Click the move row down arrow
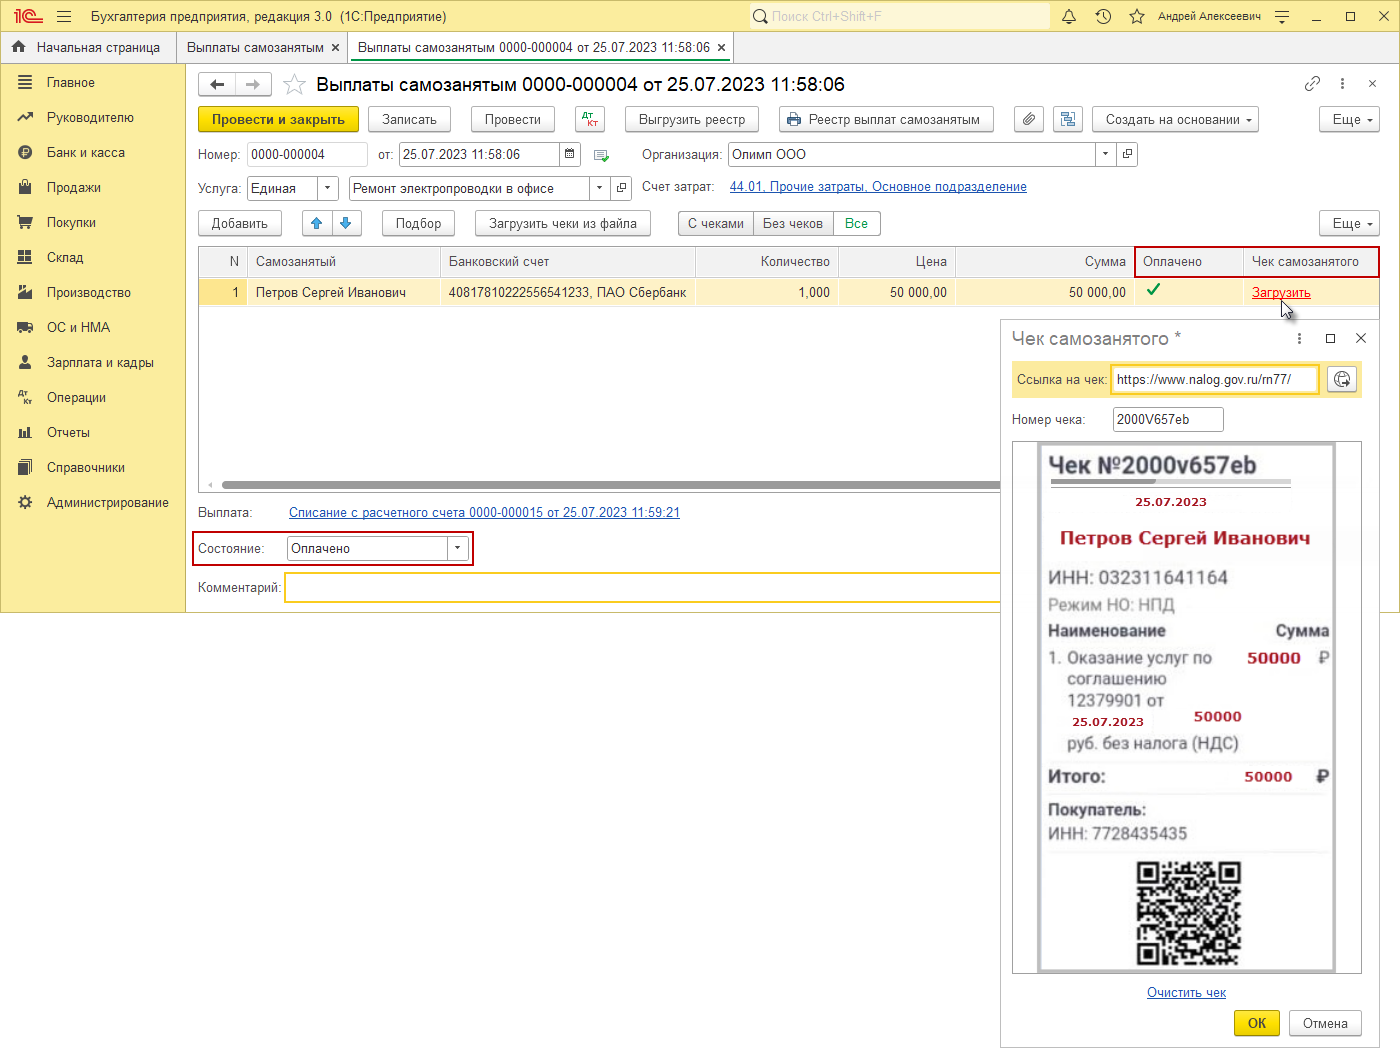This screenshot has width=1400, height=1049. coord(346,223)
